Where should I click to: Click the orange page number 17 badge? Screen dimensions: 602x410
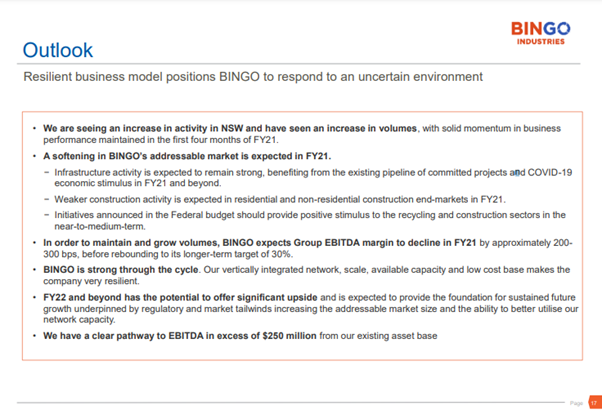pos(595,402)
